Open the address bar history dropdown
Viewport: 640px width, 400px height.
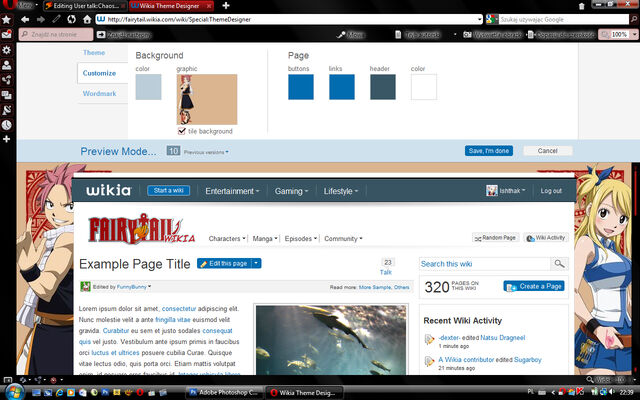click(480, 19)
